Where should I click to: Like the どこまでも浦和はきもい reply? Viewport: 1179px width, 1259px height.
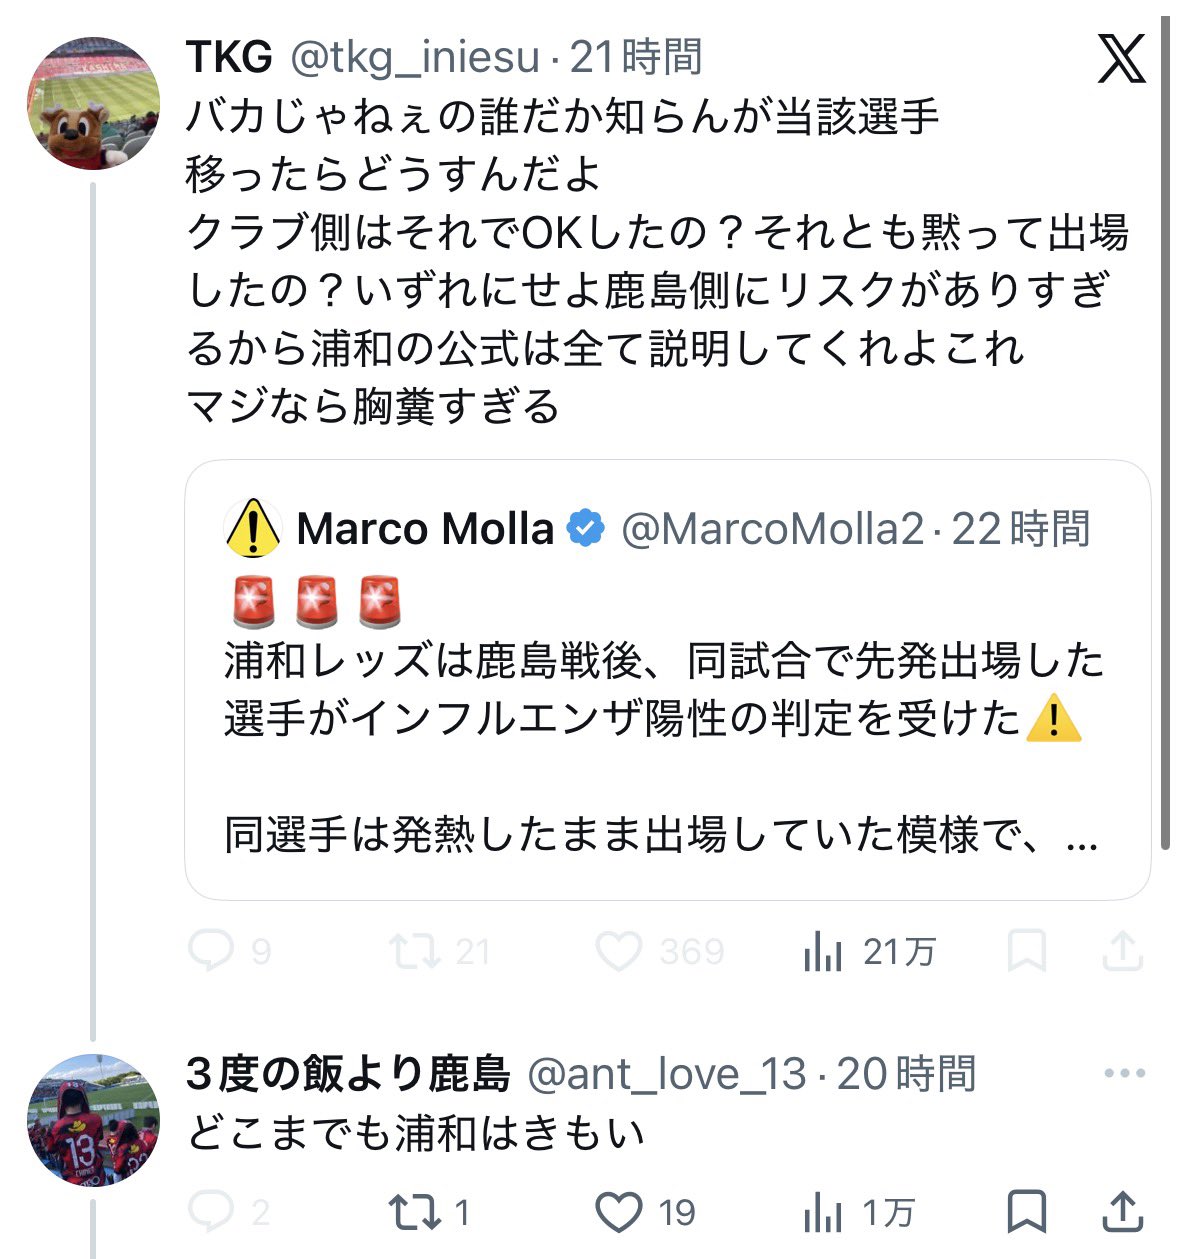pos(619,1212)
